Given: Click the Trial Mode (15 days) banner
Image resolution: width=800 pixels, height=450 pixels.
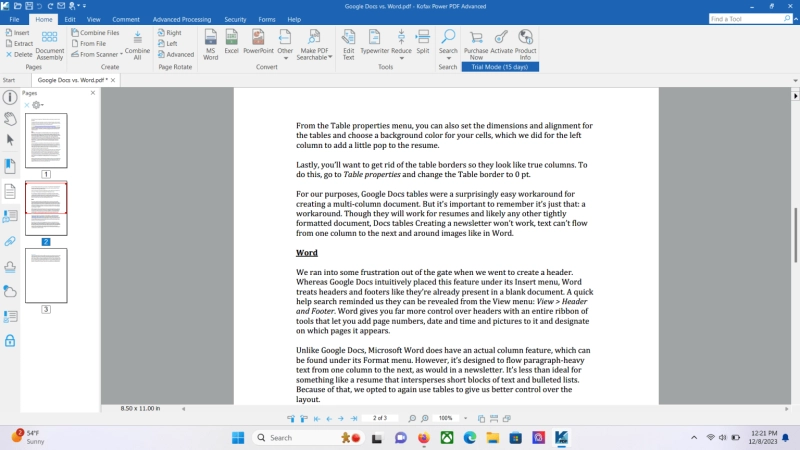Looking at the screenshot, I should 500,67.
